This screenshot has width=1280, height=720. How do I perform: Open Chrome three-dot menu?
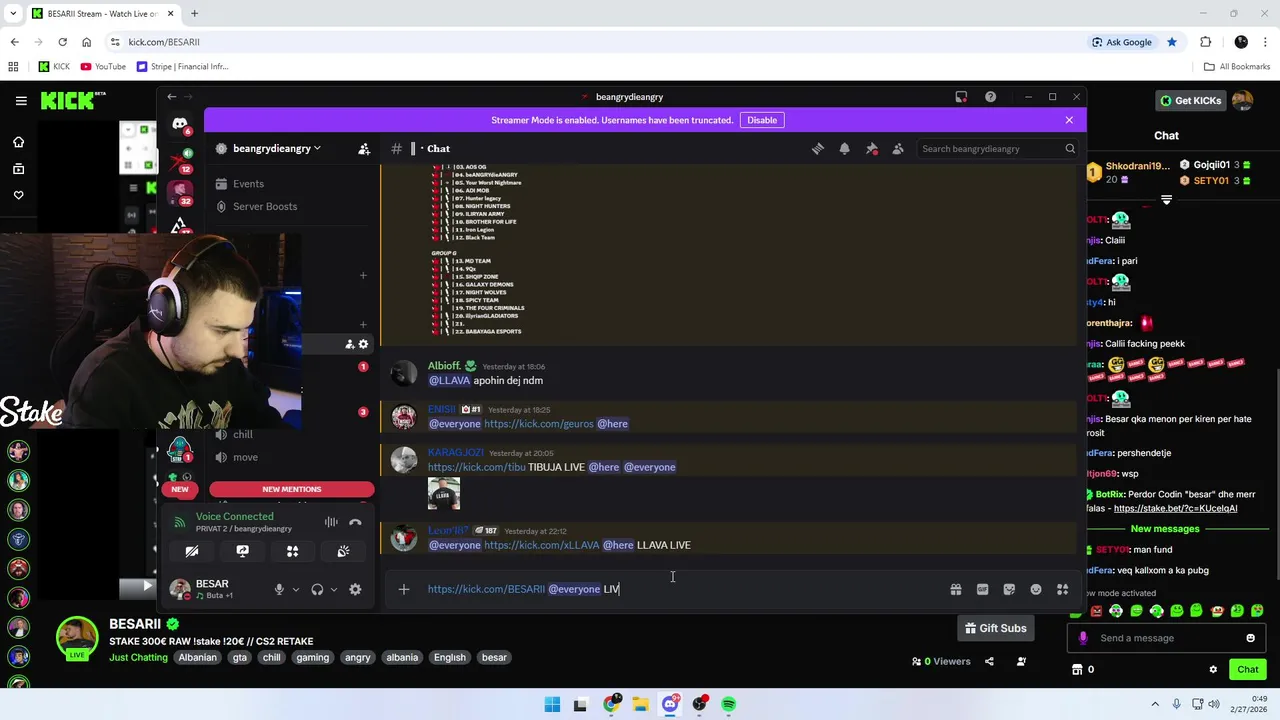tap(1265, 42)
